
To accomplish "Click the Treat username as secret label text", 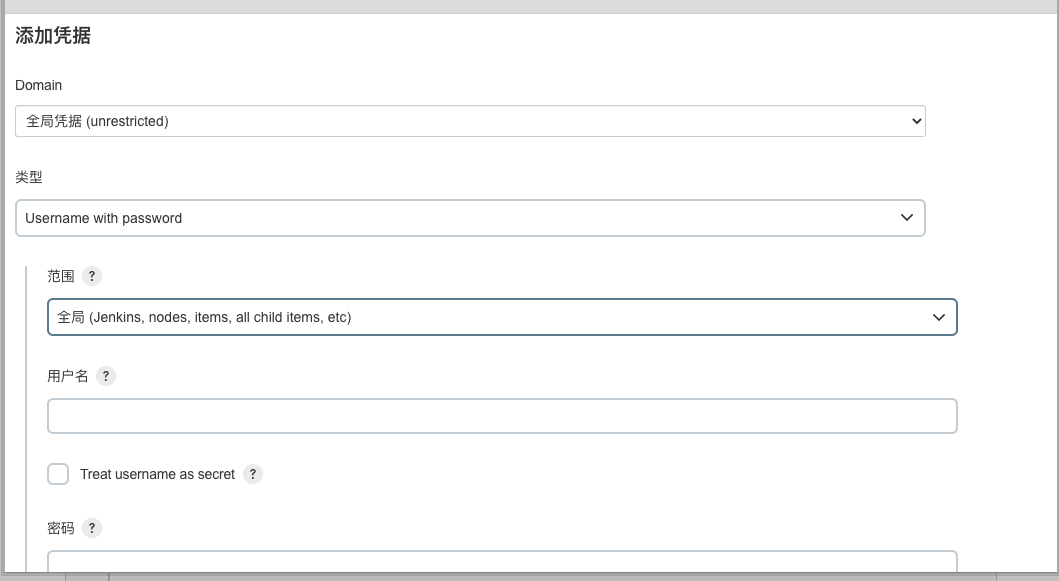I will tap(157, 474).
